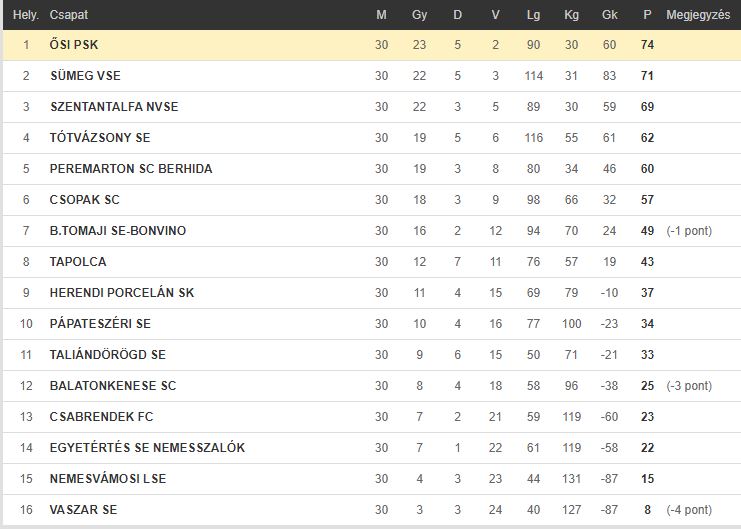Open VASZAR SE team link

[x=83, y=510]
